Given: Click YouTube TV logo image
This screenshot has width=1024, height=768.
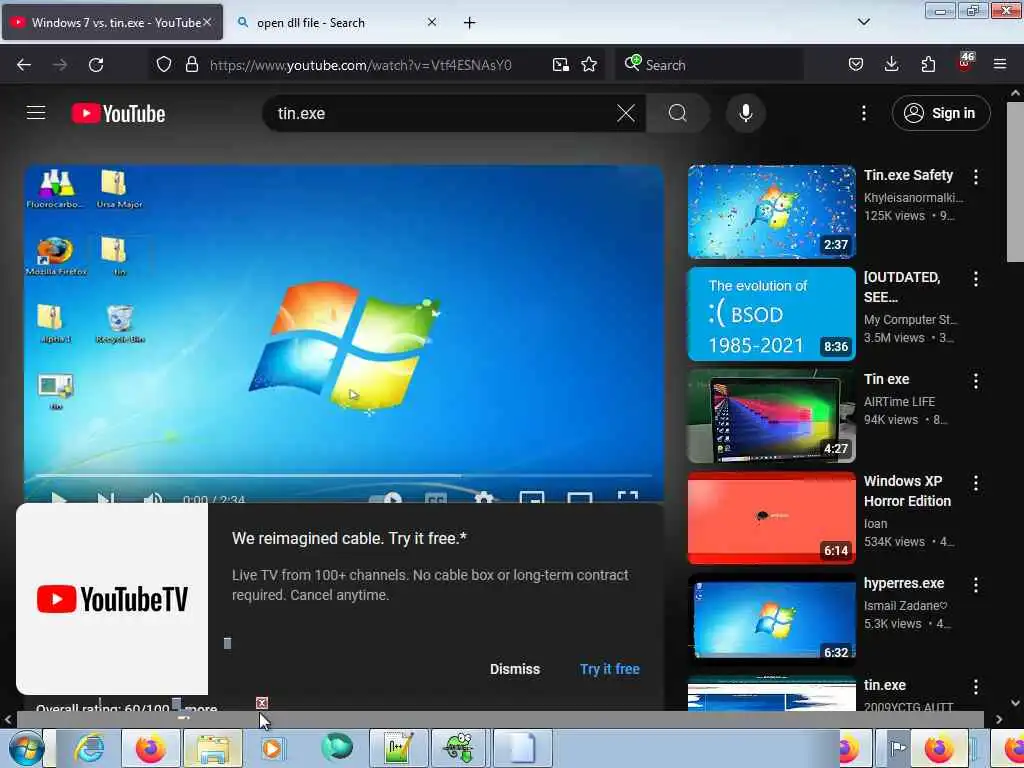Looking at the screenshot, I should pos(112,599).
